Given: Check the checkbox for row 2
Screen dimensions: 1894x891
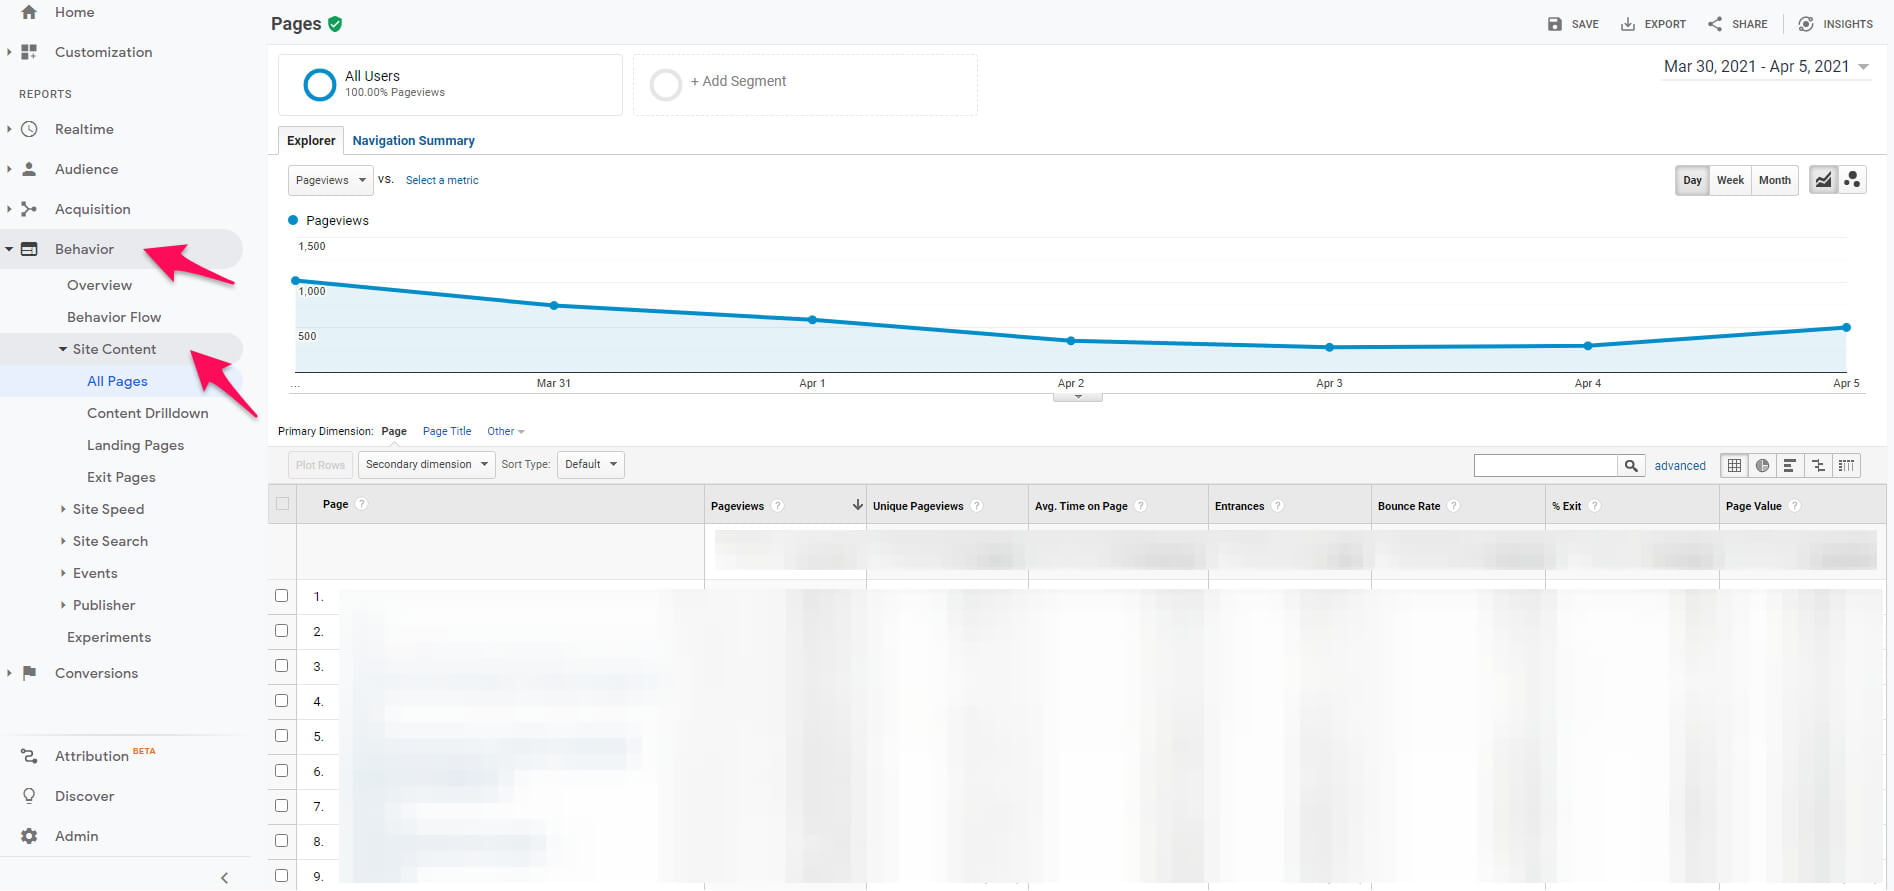Looking at the screenshot, I should (281, 631).
